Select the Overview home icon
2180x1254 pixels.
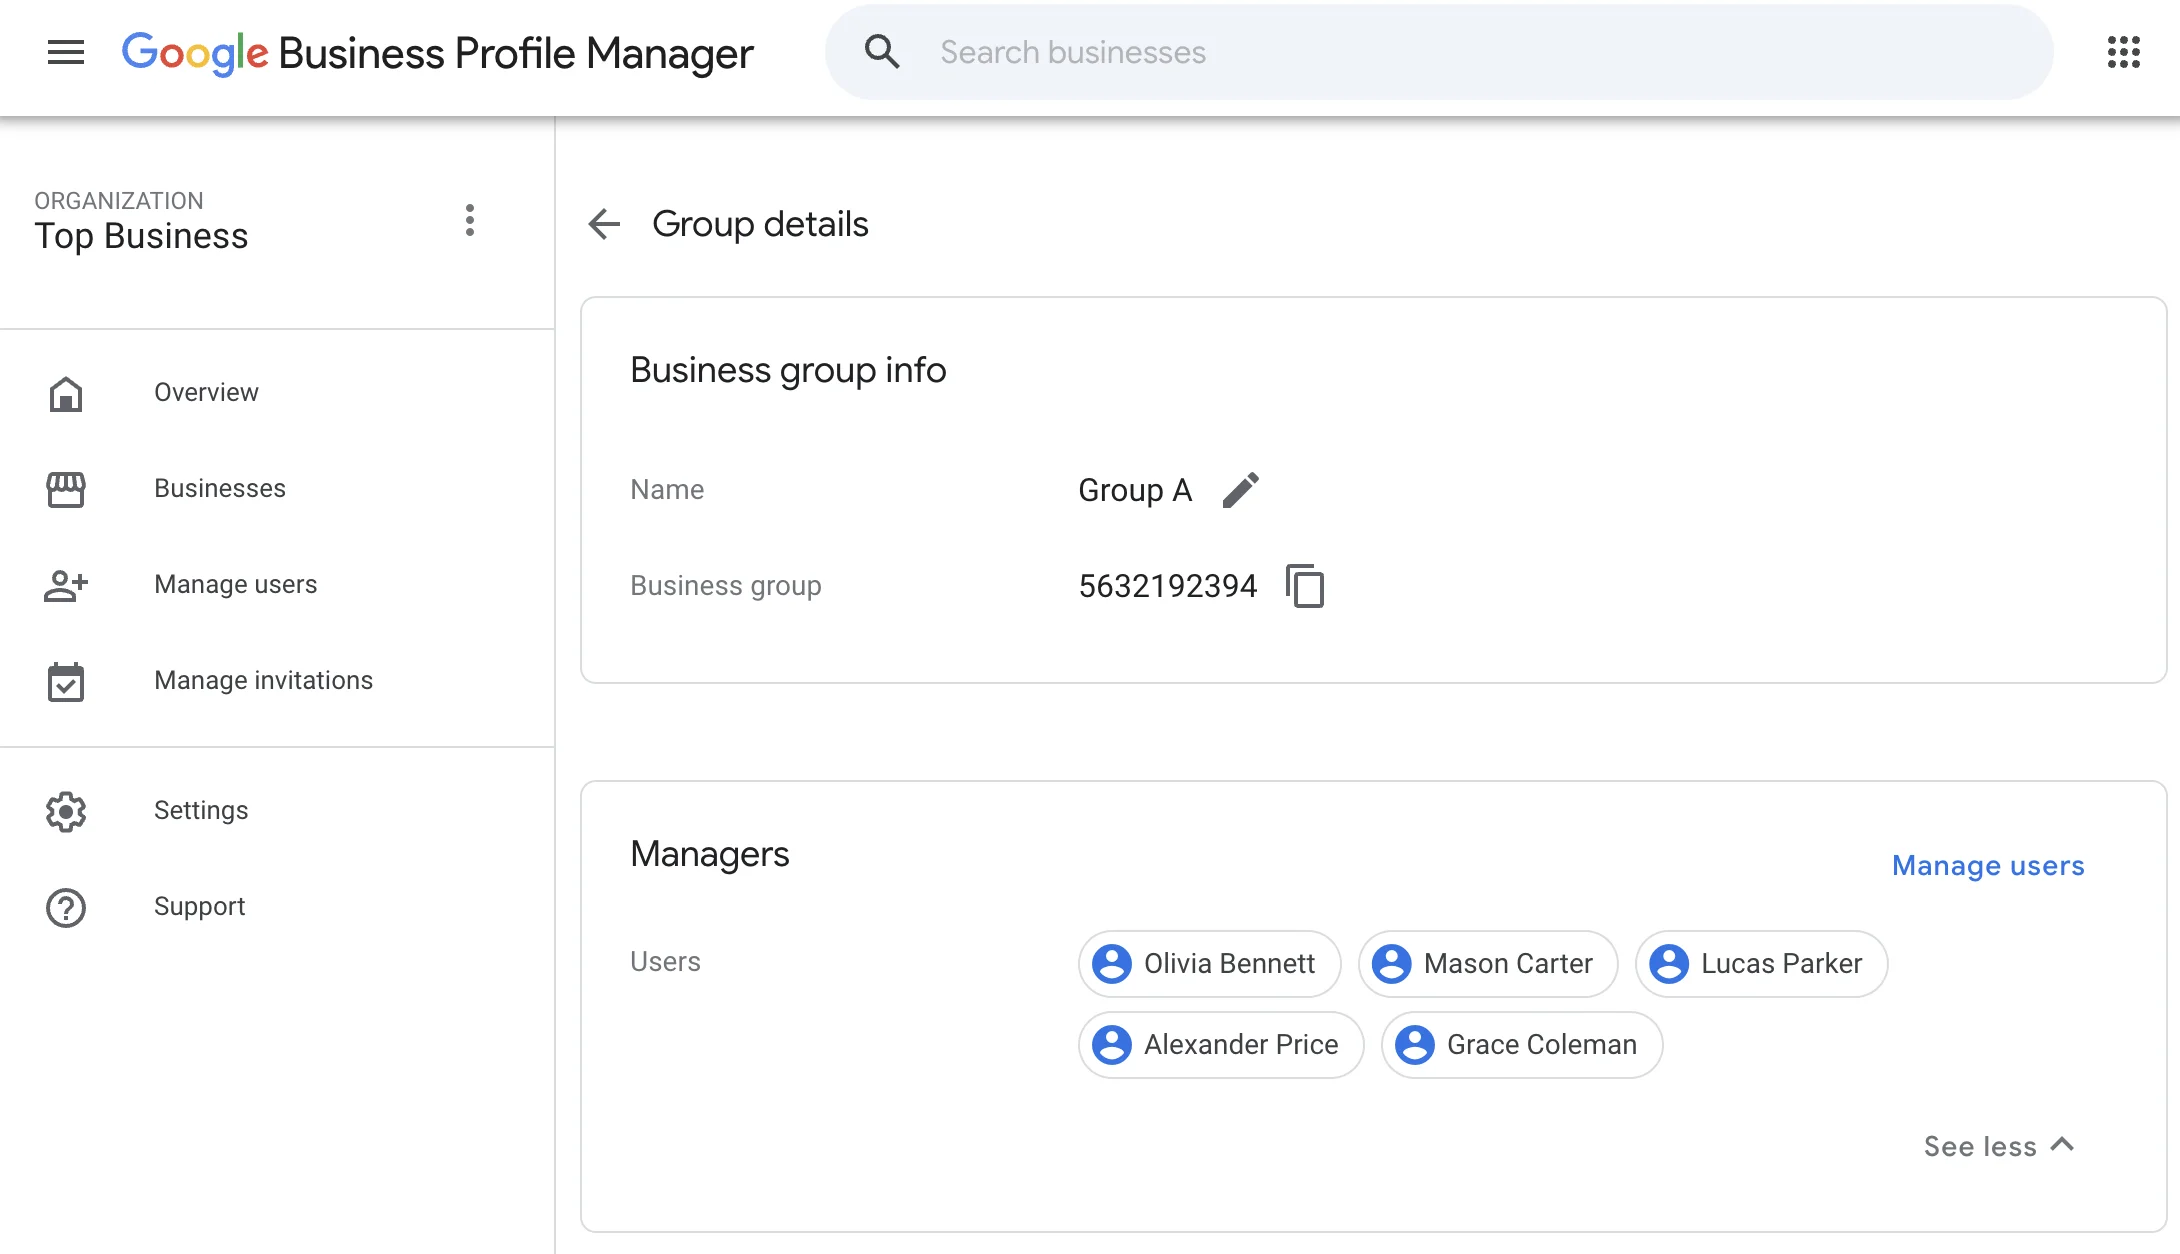pyautogui.click(x=66, y=394)
